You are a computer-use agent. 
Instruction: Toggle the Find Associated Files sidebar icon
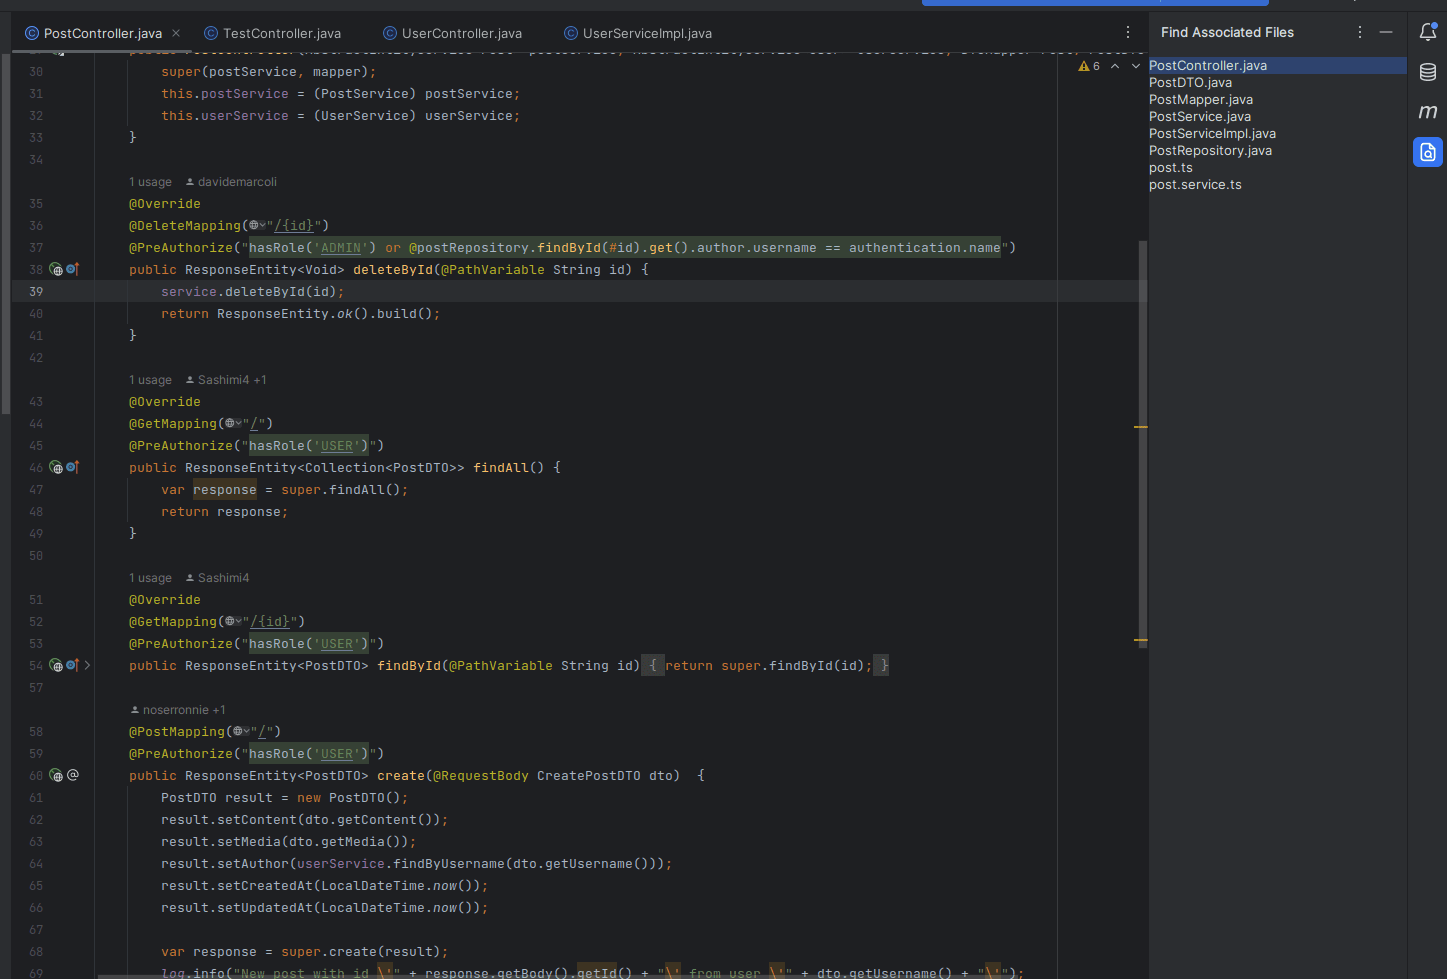tap(1427, 152)
